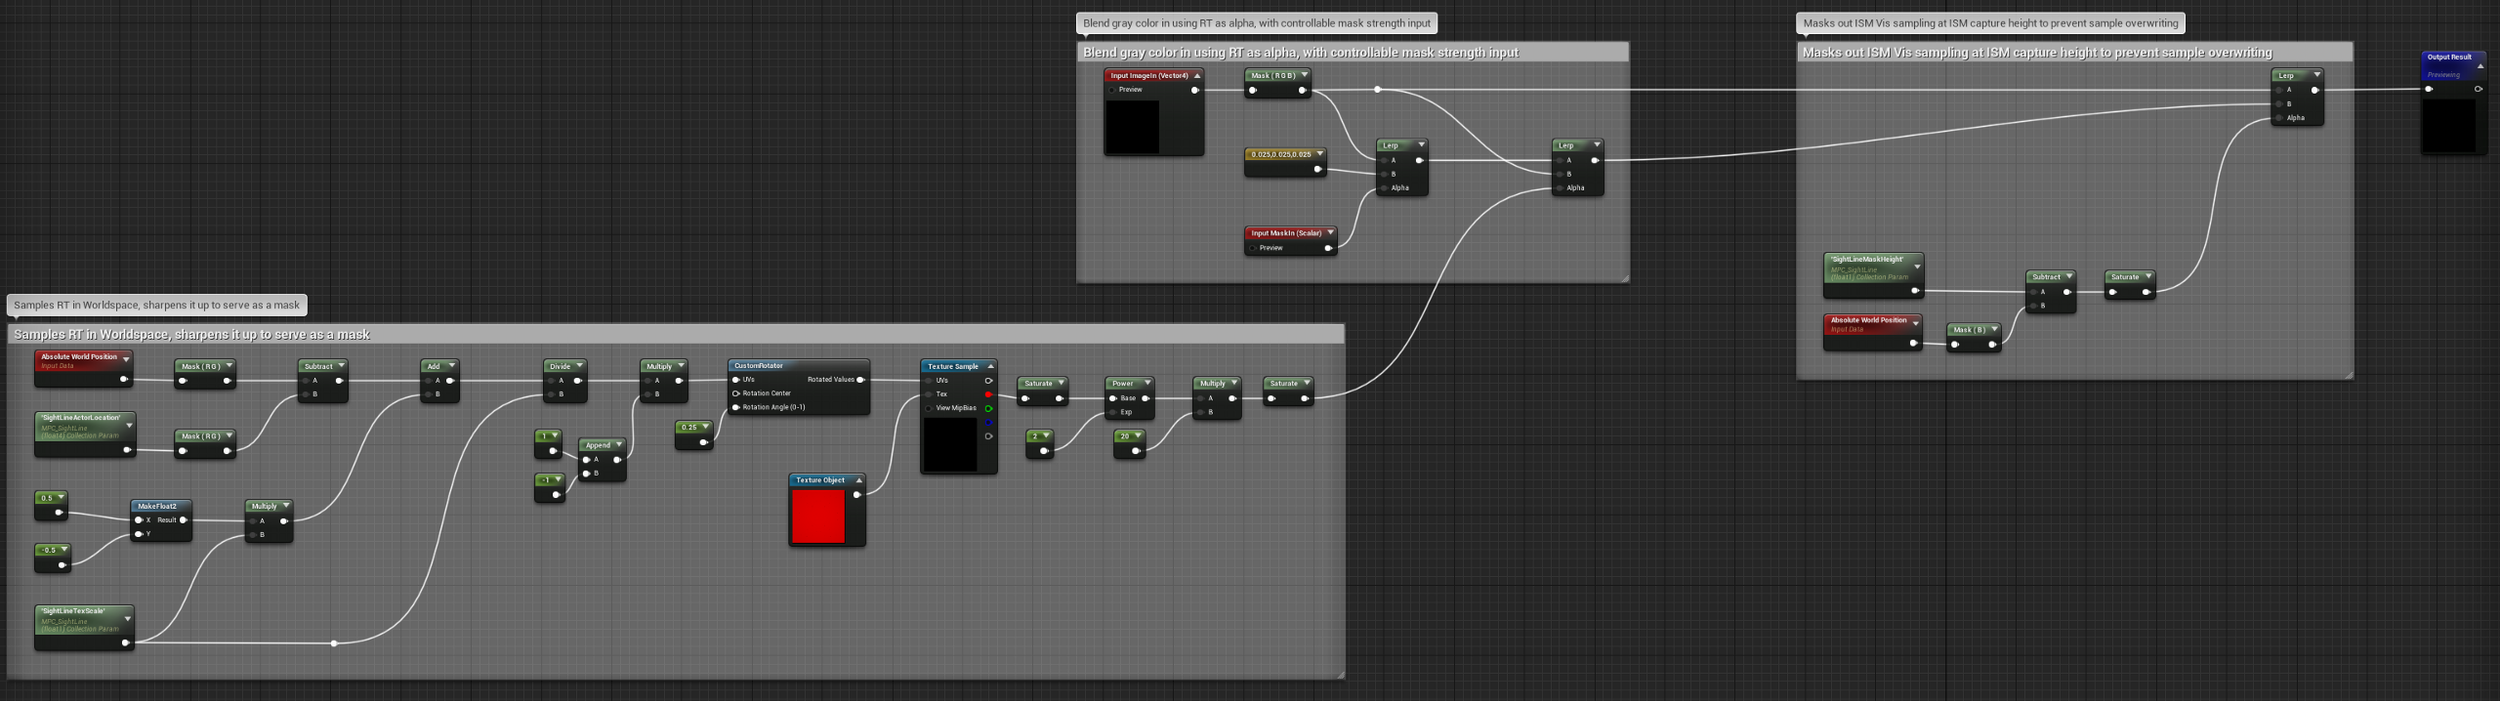Image resolution: width=2500 pixels, height=701 pixels.
Task: Click the Divide node's B input pin
Action: (x=552, y=395)
